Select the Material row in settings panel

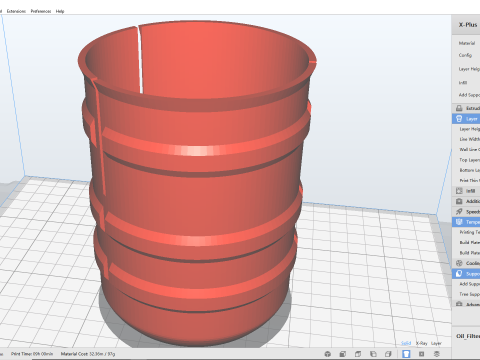(x=467, y=43)
